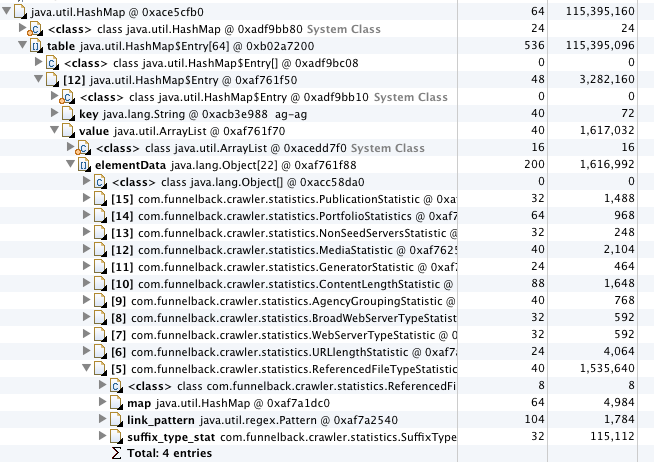Screen dimensions: 654x462
Task: Click the object icon of suffix_type_stat
Action: [x=117, y=438]
